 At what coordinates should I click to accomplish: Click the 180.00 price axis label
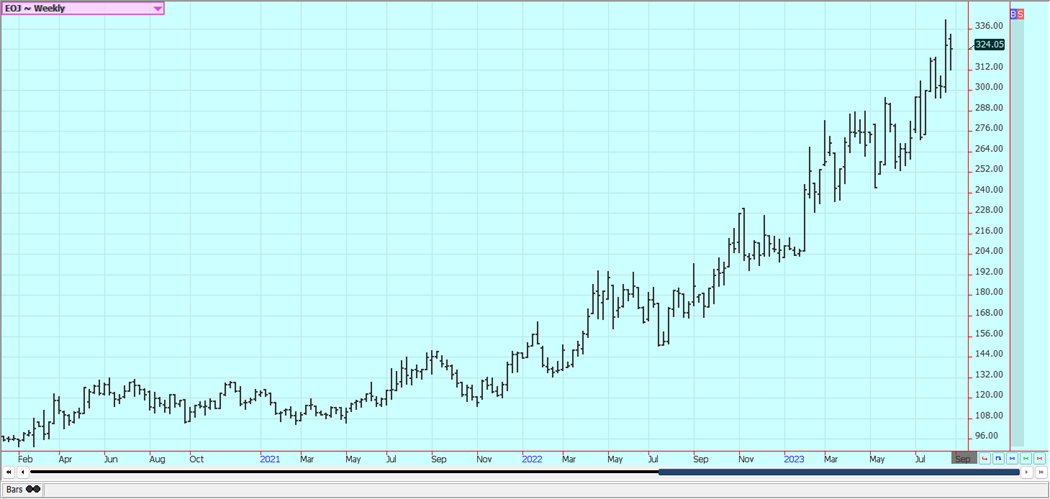point(989,292)
